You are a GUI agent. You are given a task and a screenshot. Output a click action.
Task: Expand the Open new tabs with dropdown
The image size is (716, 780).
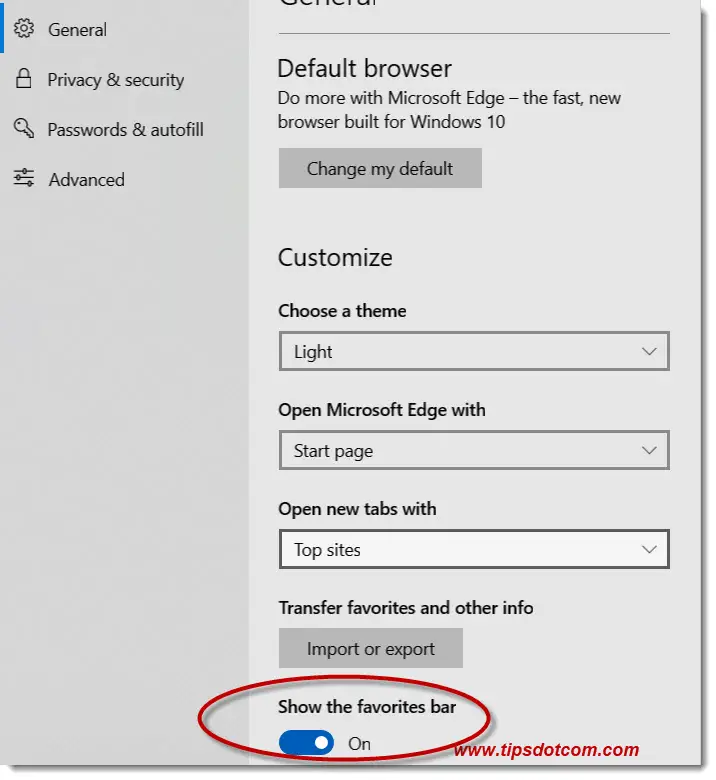pyautogui.click(x=474, y=549)
